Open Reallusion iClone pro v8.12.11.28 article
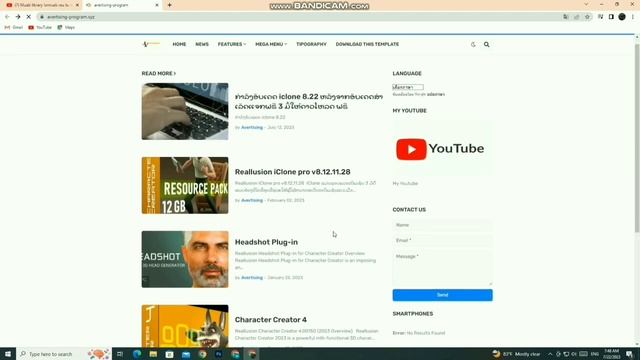Viewport: 640px width, 360px height. point(292,172)
